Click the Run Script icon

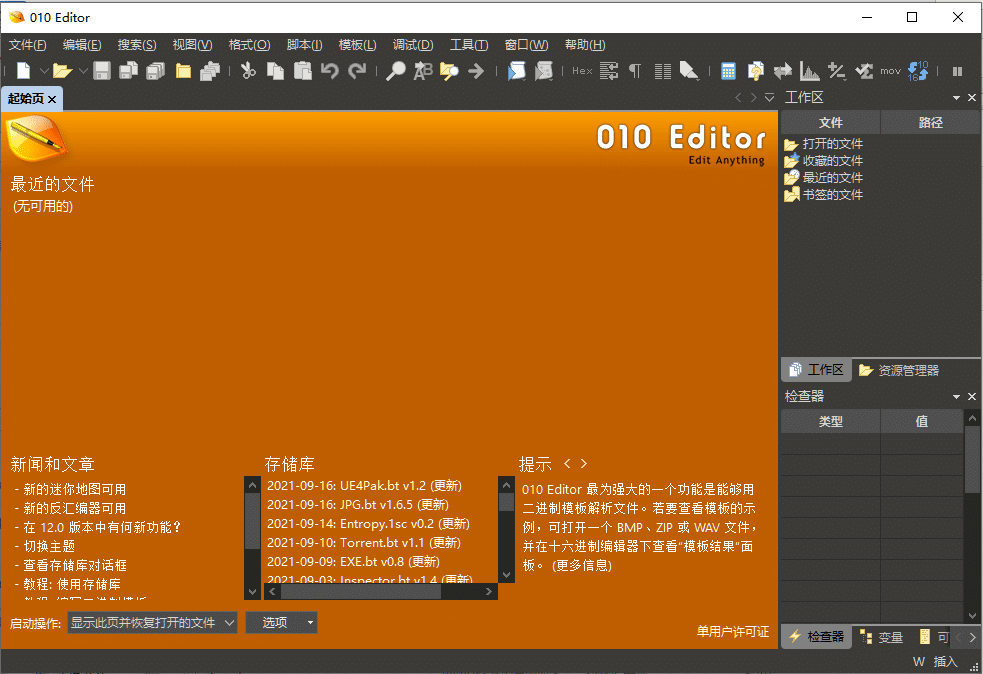coord(517,71)
